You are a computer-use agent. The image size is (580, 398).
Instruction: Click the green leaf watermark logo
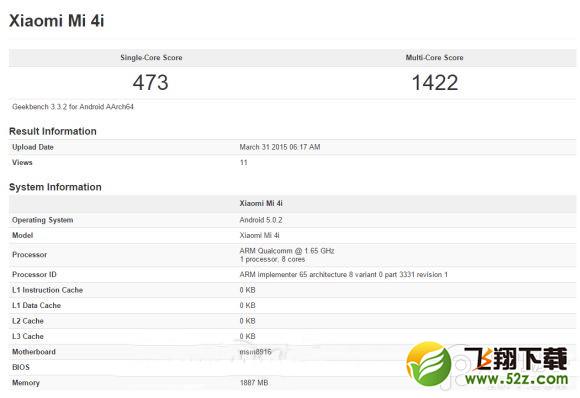click(429, 364)
